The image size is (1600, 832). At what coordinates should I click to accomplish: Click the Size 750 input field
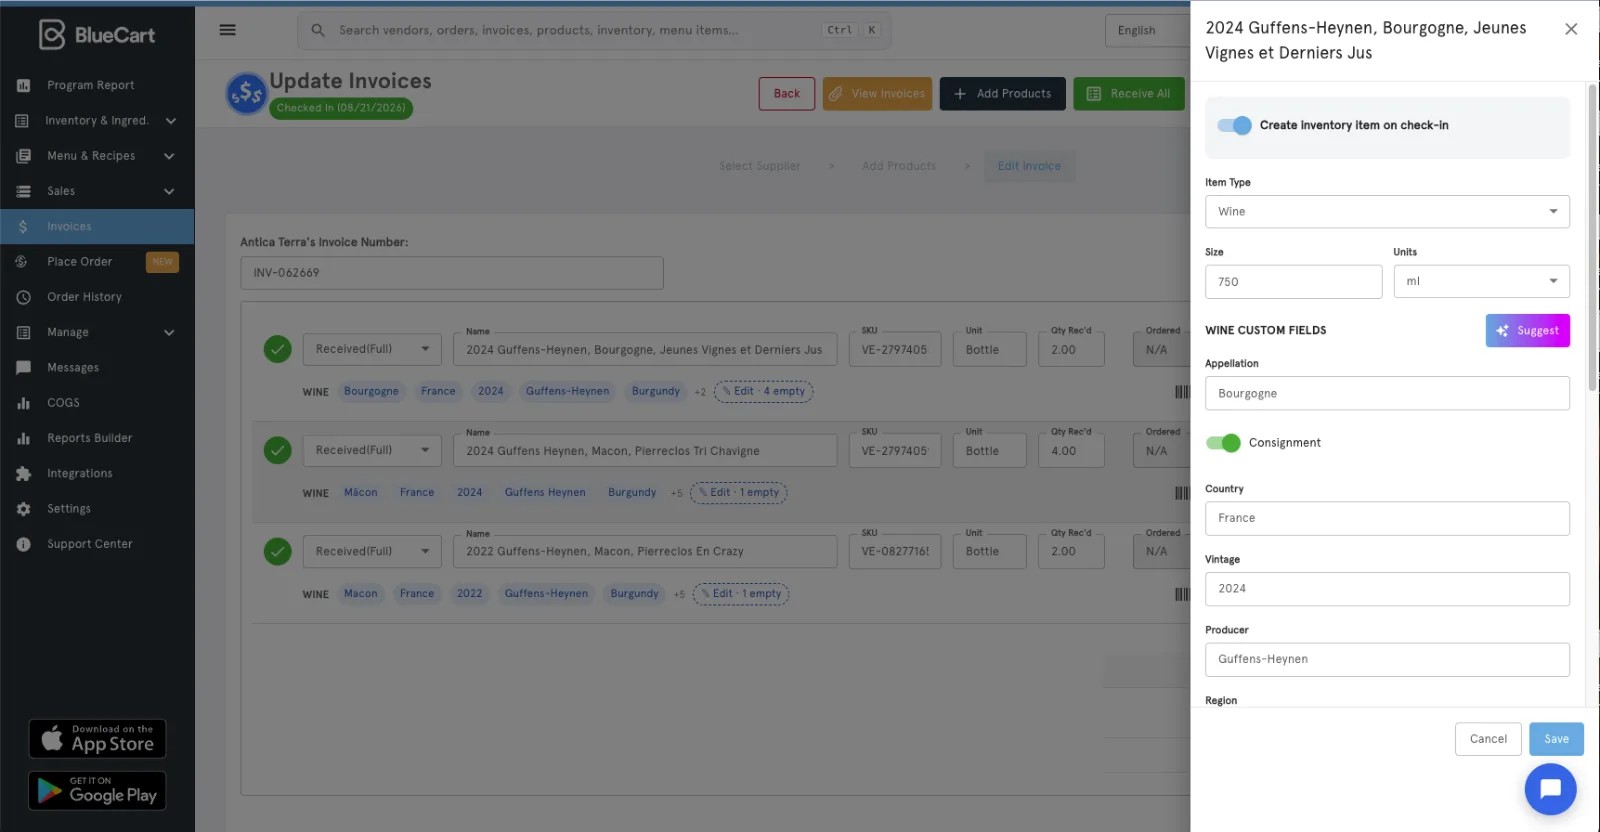pyautogui.click(x=1293, y=282)
